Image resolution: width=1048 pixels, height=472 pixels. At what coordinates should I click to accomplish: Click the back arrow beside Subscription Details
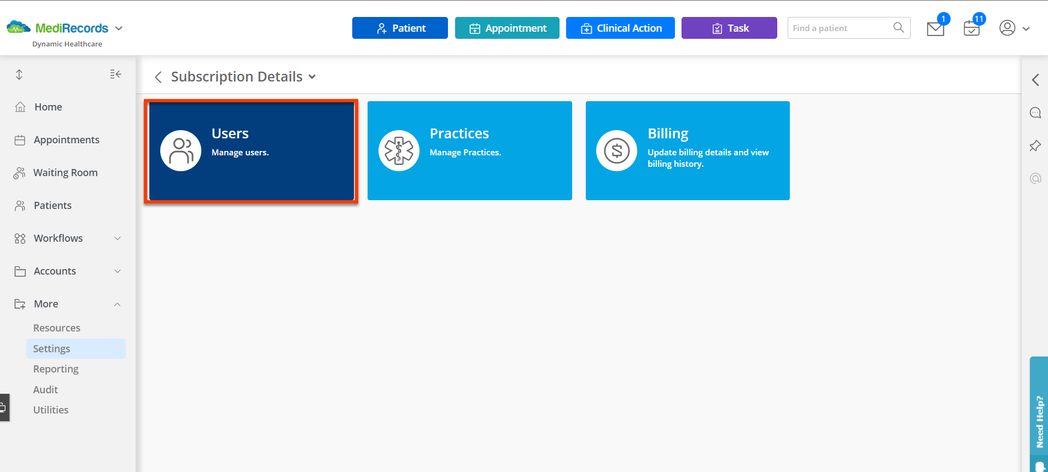click(158, 77)
